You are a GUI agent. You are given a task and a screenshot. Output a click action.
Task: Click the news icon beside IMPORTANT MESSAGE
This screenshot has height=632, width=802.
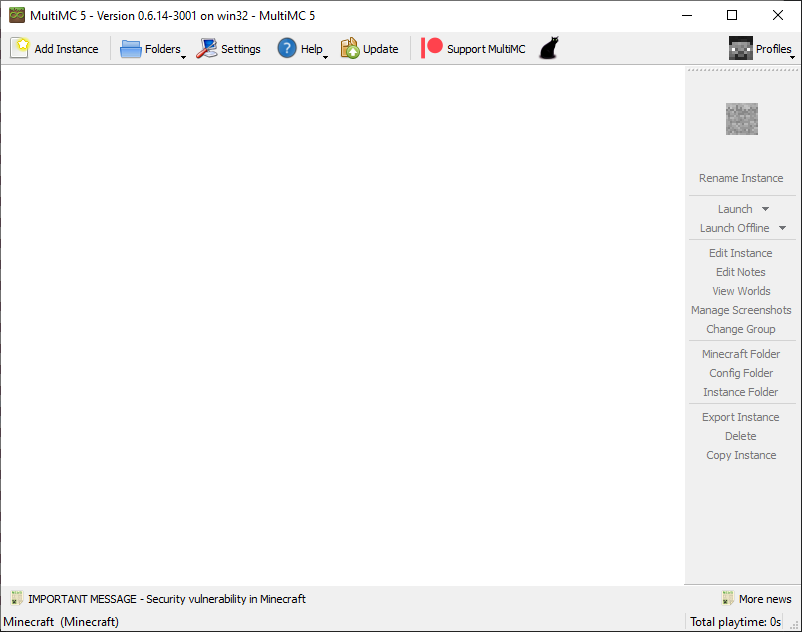pos(17,598)
